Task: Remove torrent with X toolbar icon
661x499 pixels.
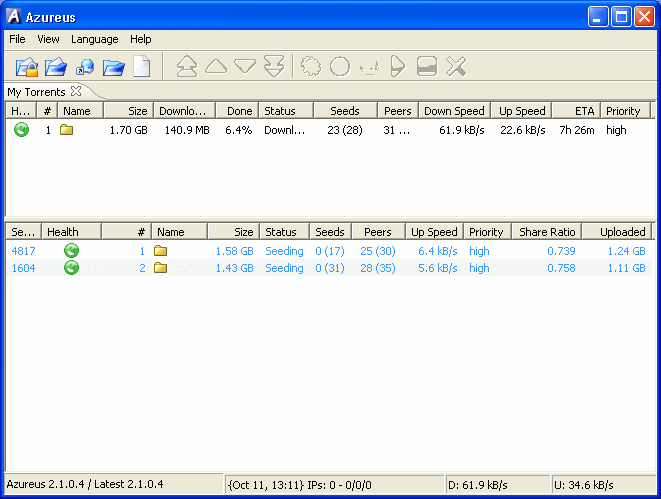Action: pos(456,67)
